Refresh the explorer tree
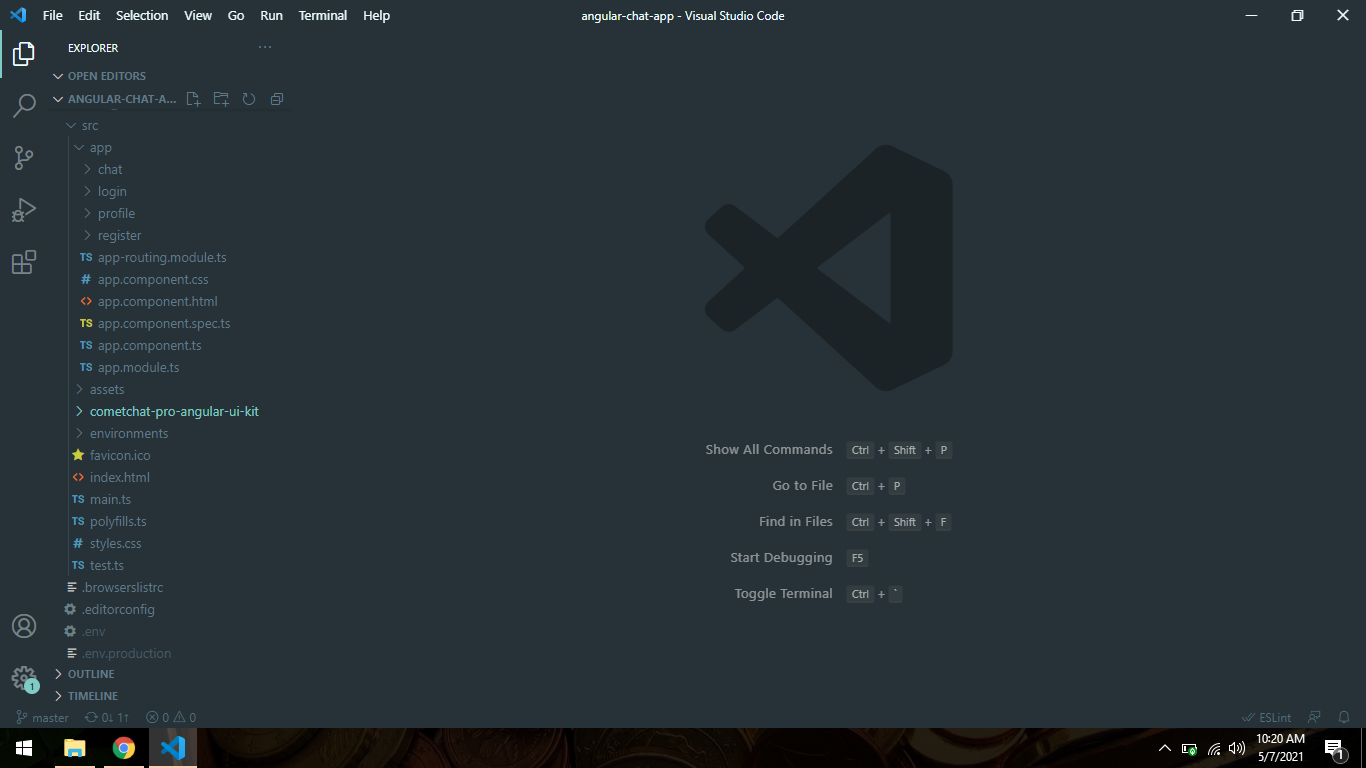Image resolution: width=1366 pixels, height=768 pixels. coord(249,99)
